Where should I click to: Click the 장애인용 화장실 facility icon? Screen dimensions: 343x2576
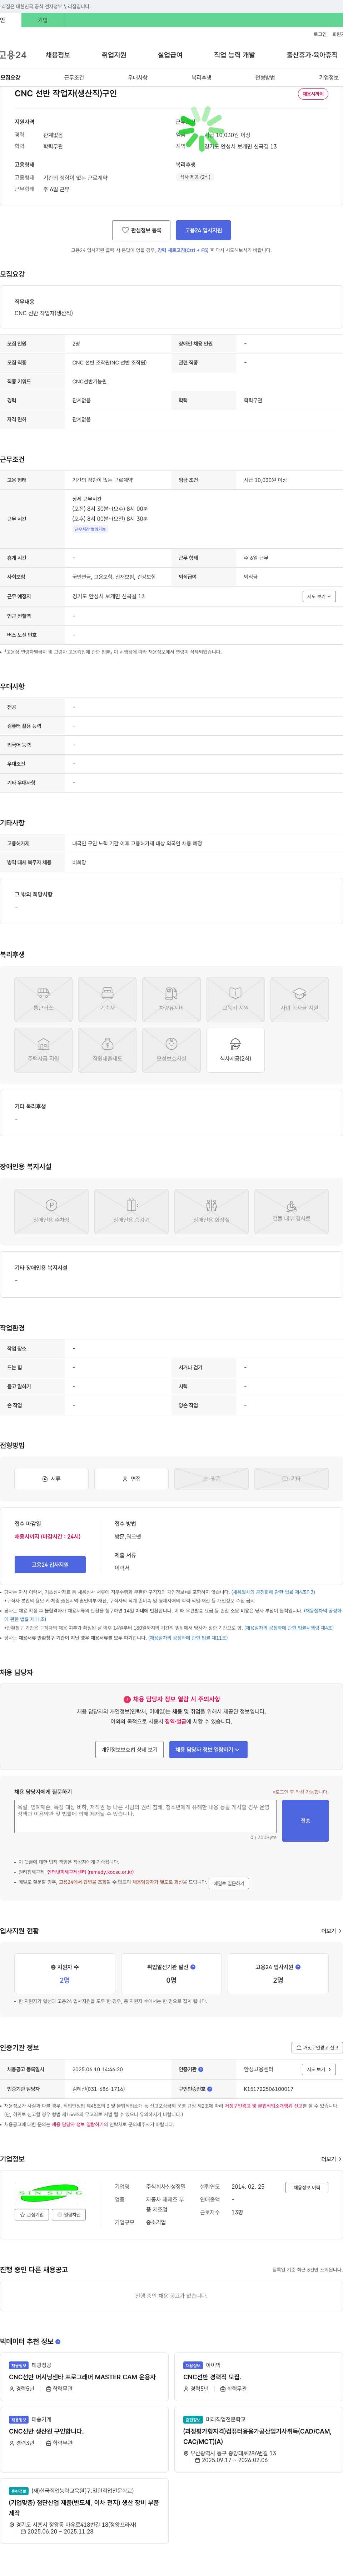[x=211, y=1211]
